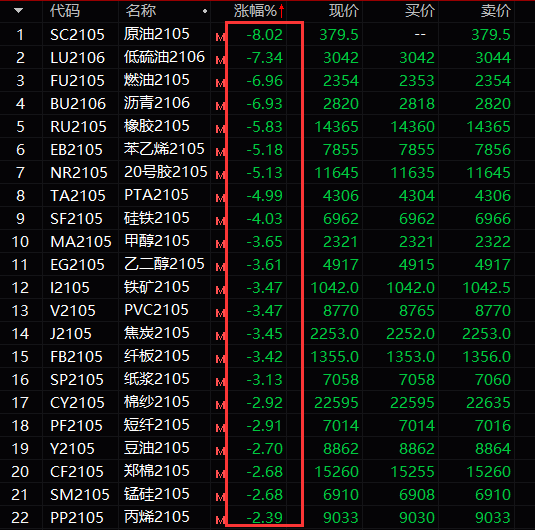
Task: Click the red M marker beside 豆油2105
Action: (220, 451)
